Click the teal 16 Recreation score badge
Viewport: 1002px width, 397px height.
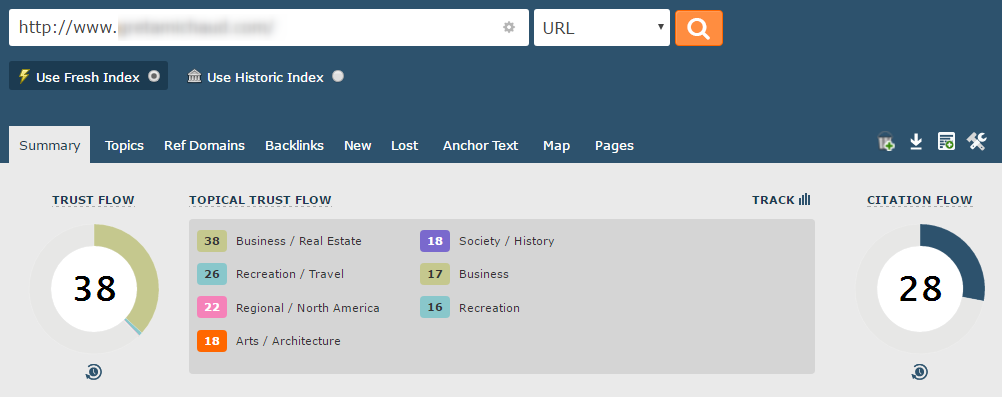click(x=435, y=307)
